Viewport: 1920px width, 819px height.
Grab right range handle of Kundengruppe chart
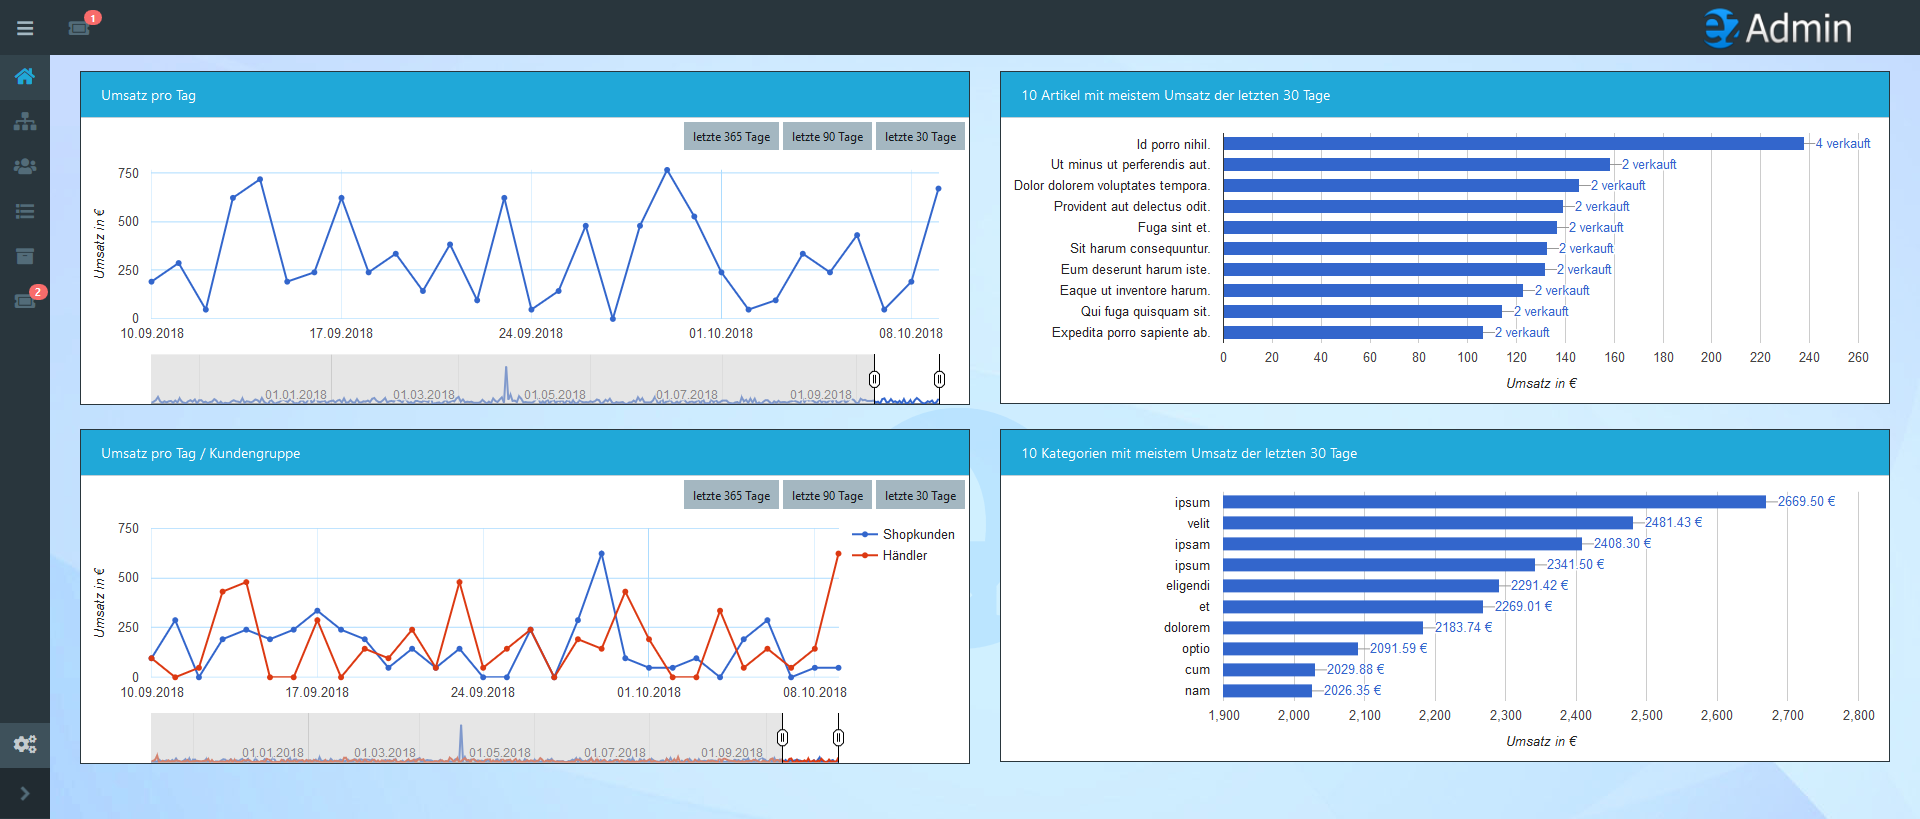click(838, 737)
